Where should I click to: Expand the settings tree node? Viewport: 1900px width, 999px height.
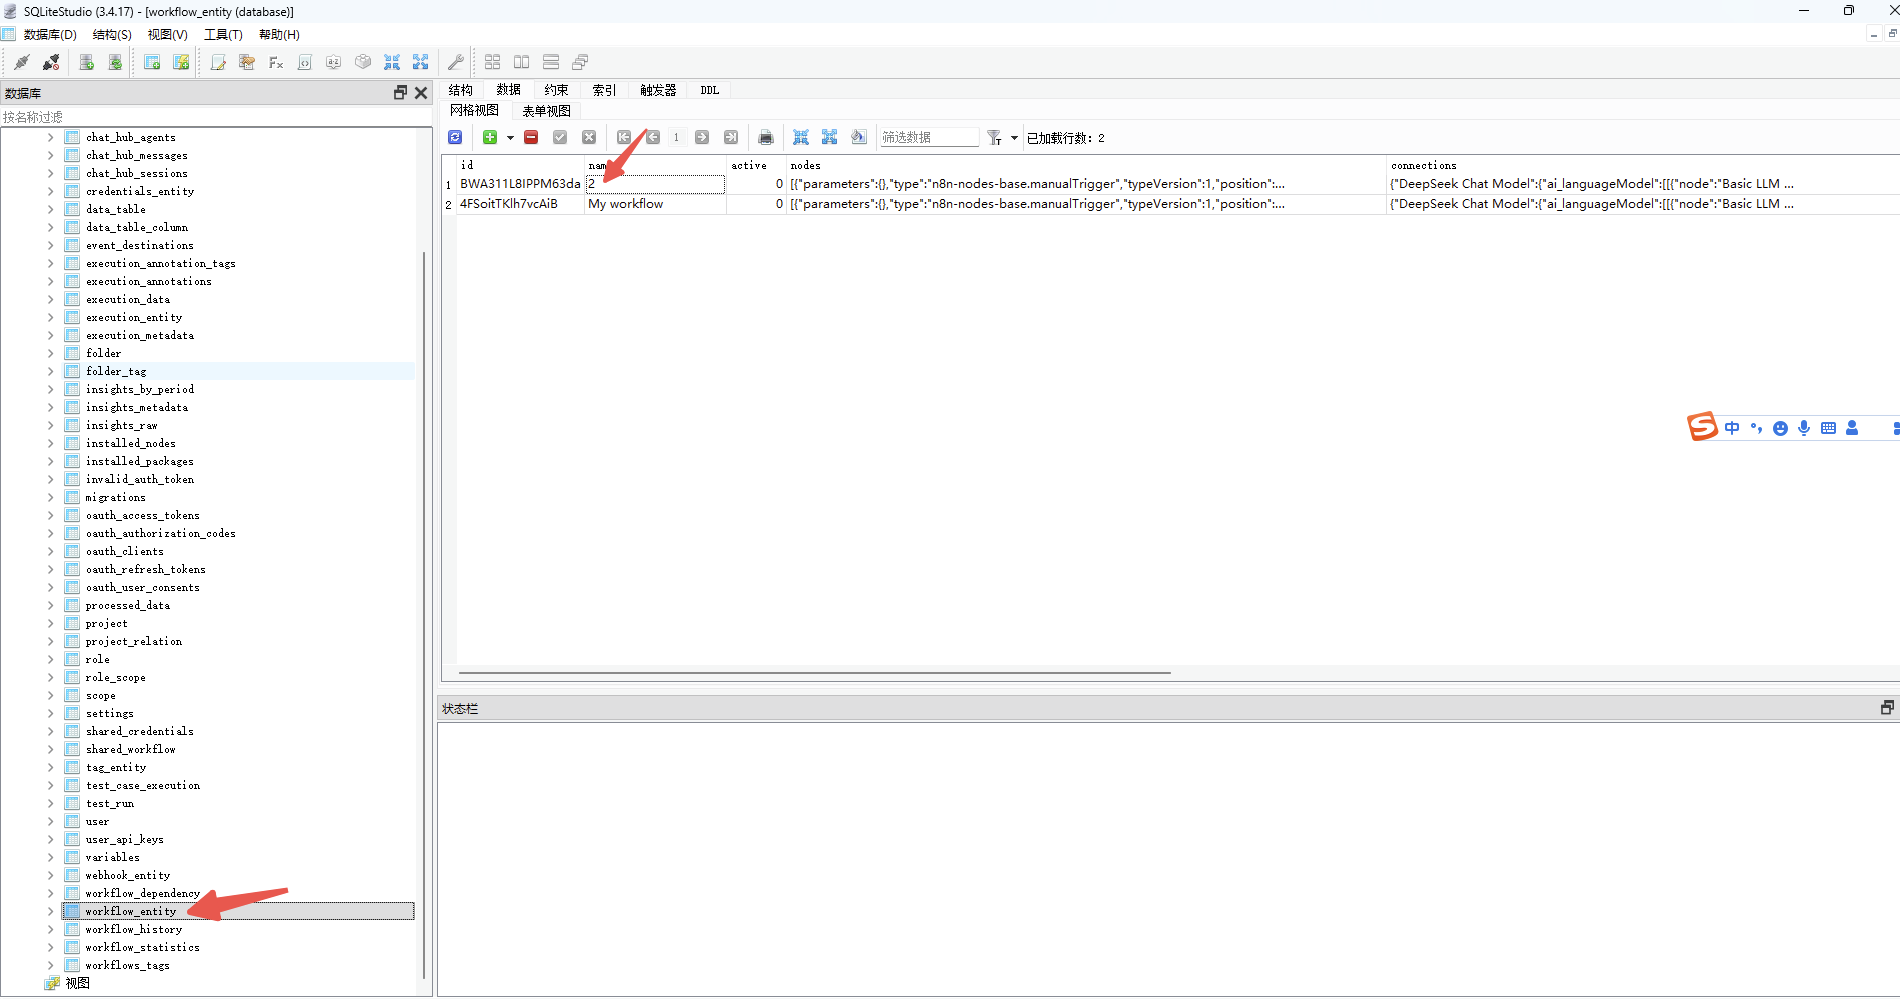click(x=51, y=713)
